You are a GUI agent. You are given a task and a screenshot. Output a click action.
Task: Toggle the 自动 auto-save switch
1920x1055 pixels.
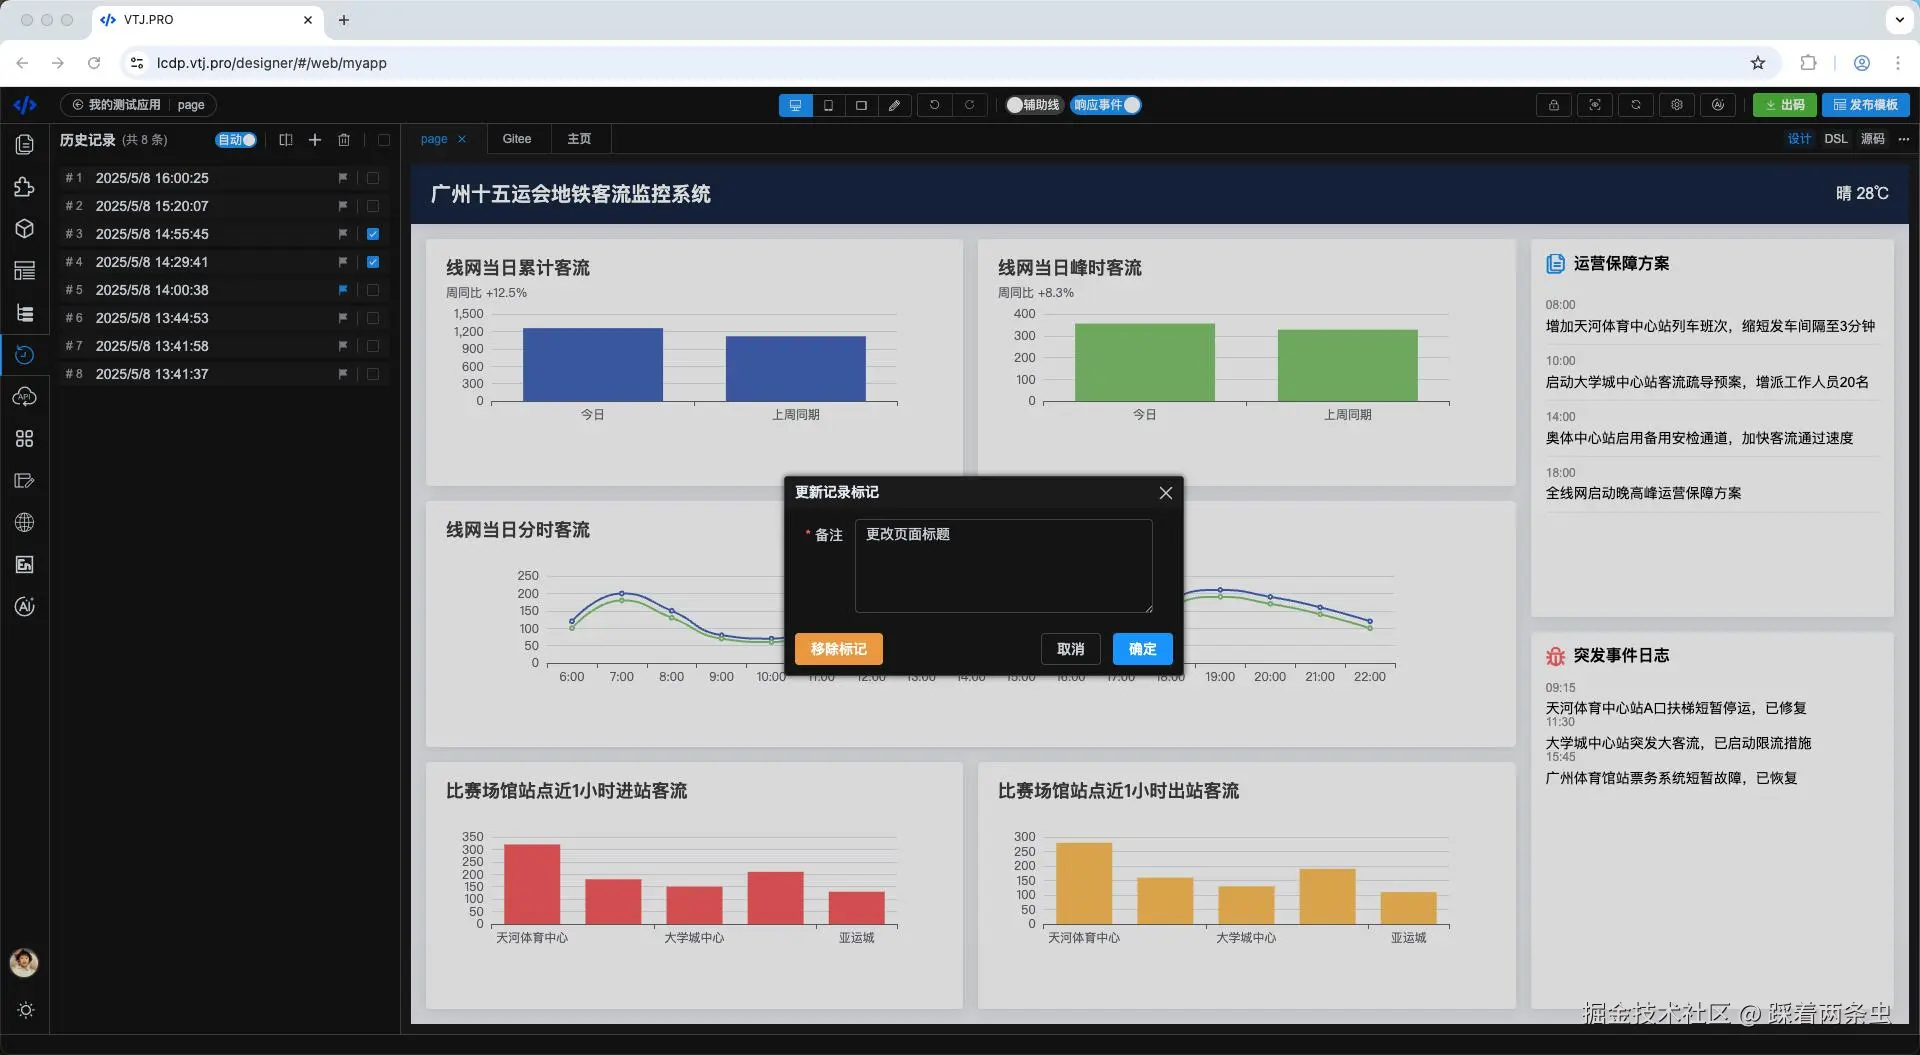pyautogui.click(x=236, y=140)
